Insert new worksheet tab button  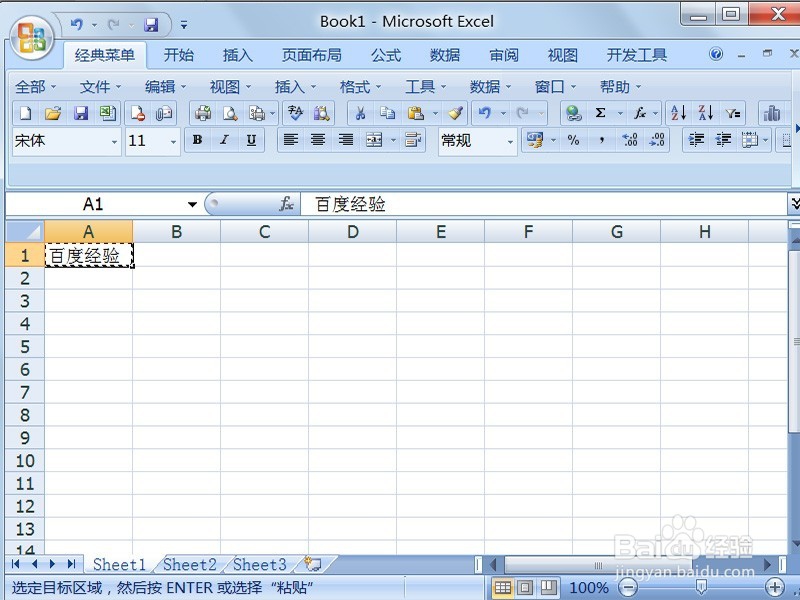[x=312, y=564]
